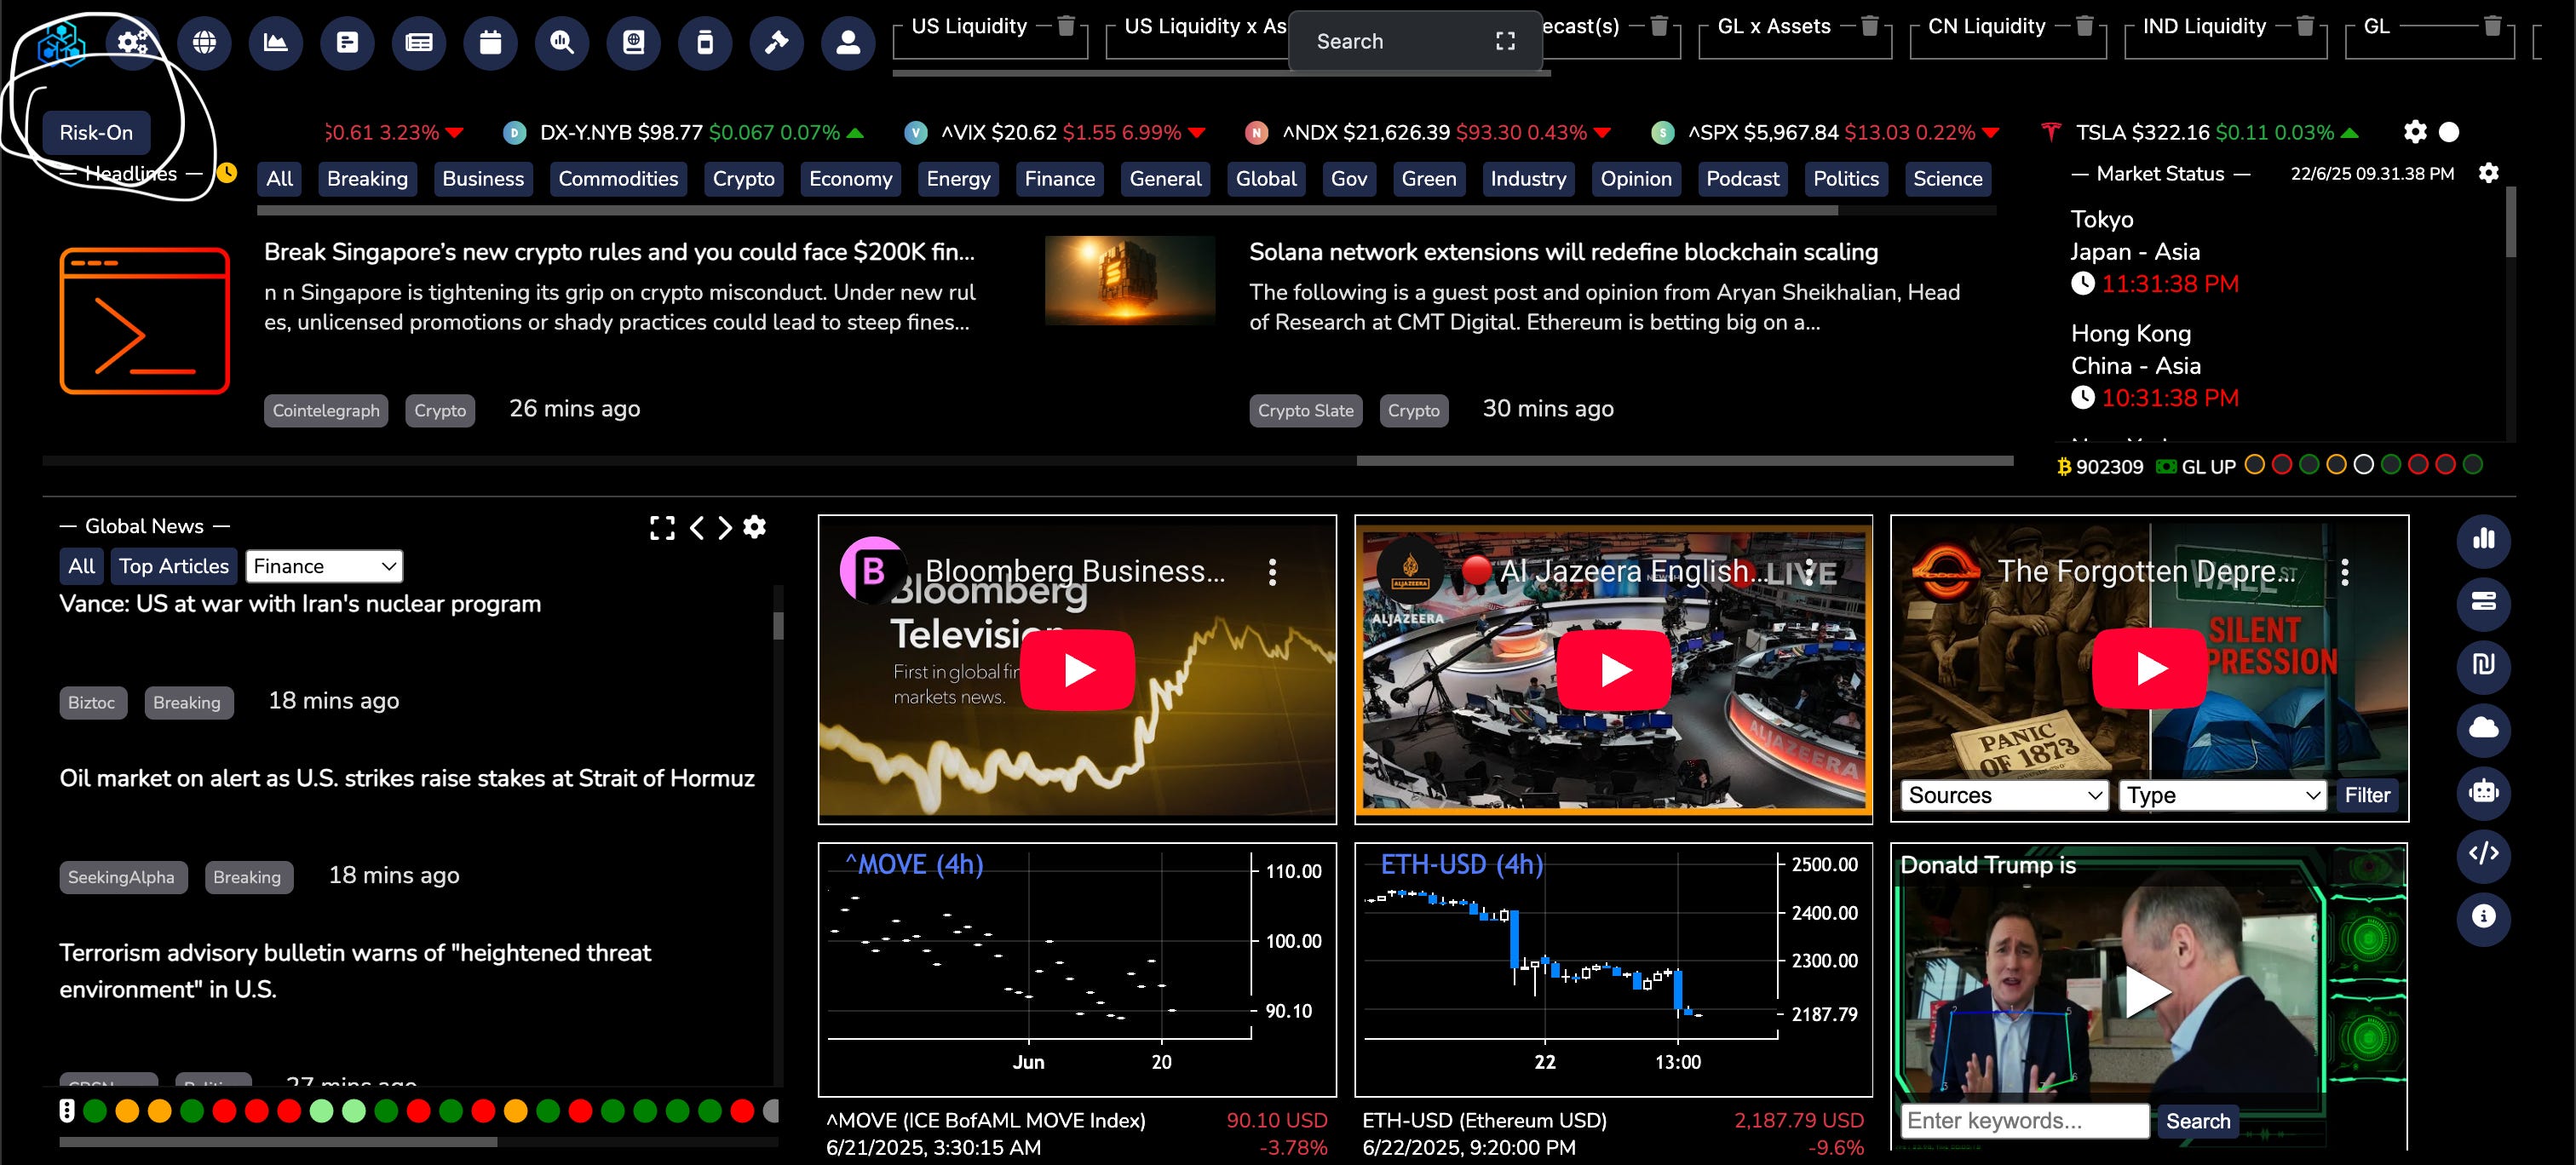Image resolution: width=2576 pixels, height=1165 pixels.
Task: Click the server icon in right sidebar
Action: 2483,603
